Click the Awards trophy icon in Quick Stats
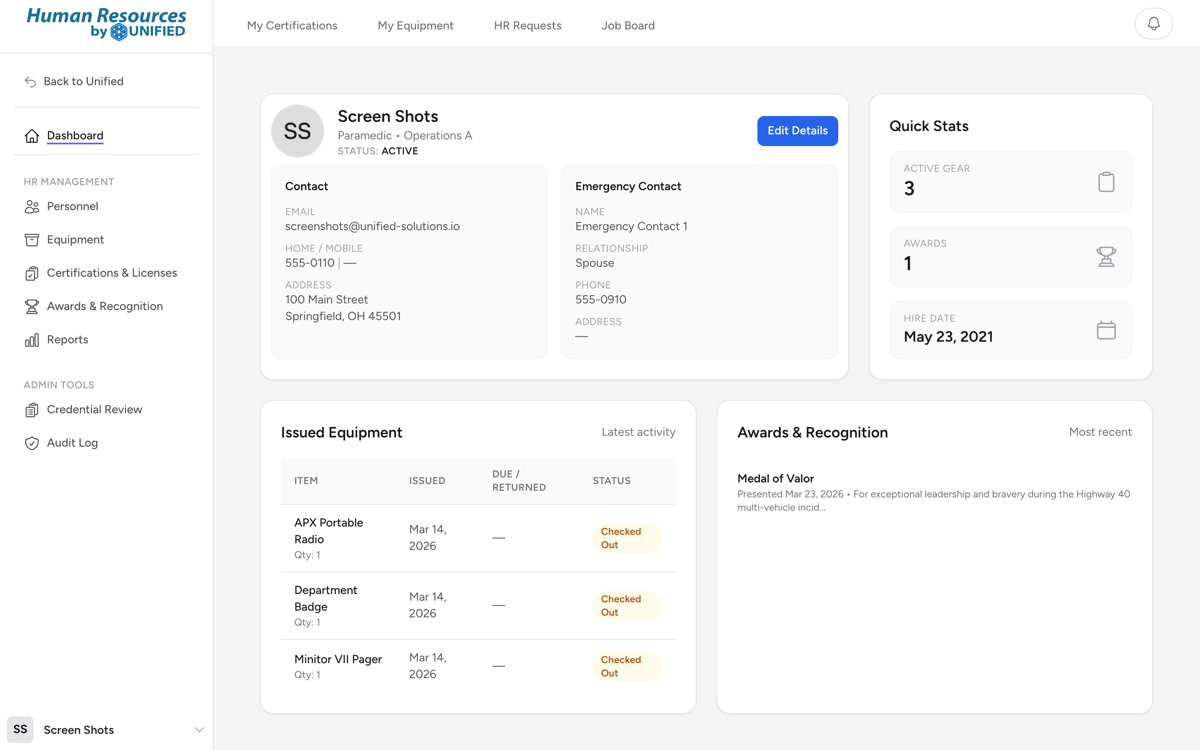The height and width of the screenshot is (750, 1200). tap(1106, 257)
